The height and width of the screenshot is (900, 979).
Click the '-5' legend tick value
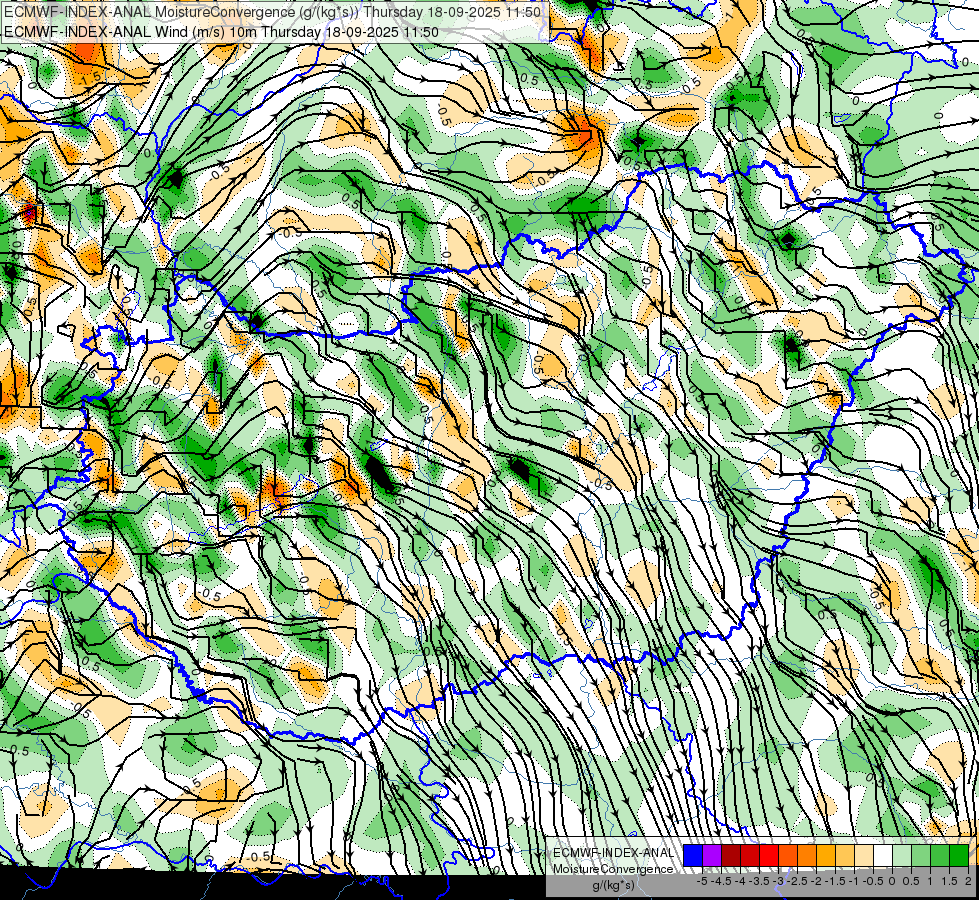tap(702, 881)
